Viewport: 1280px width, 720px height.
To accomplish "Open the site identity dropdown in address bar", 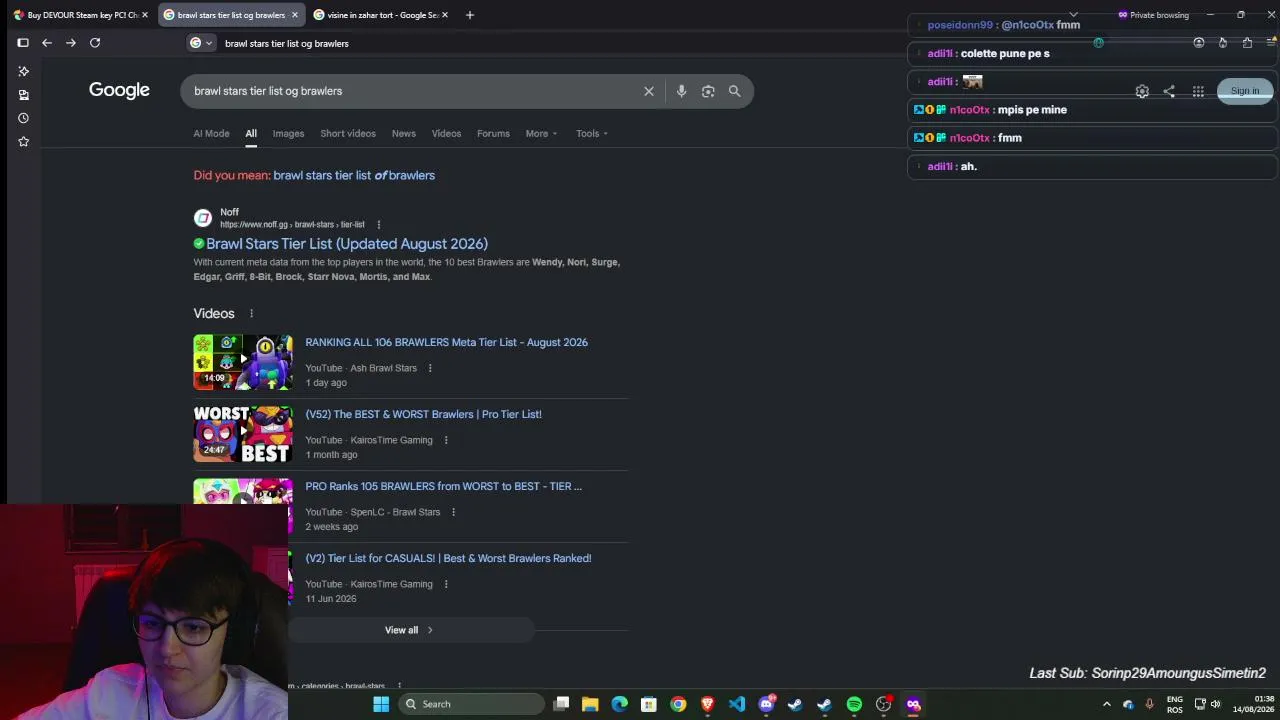I will [x=201, y=43].
